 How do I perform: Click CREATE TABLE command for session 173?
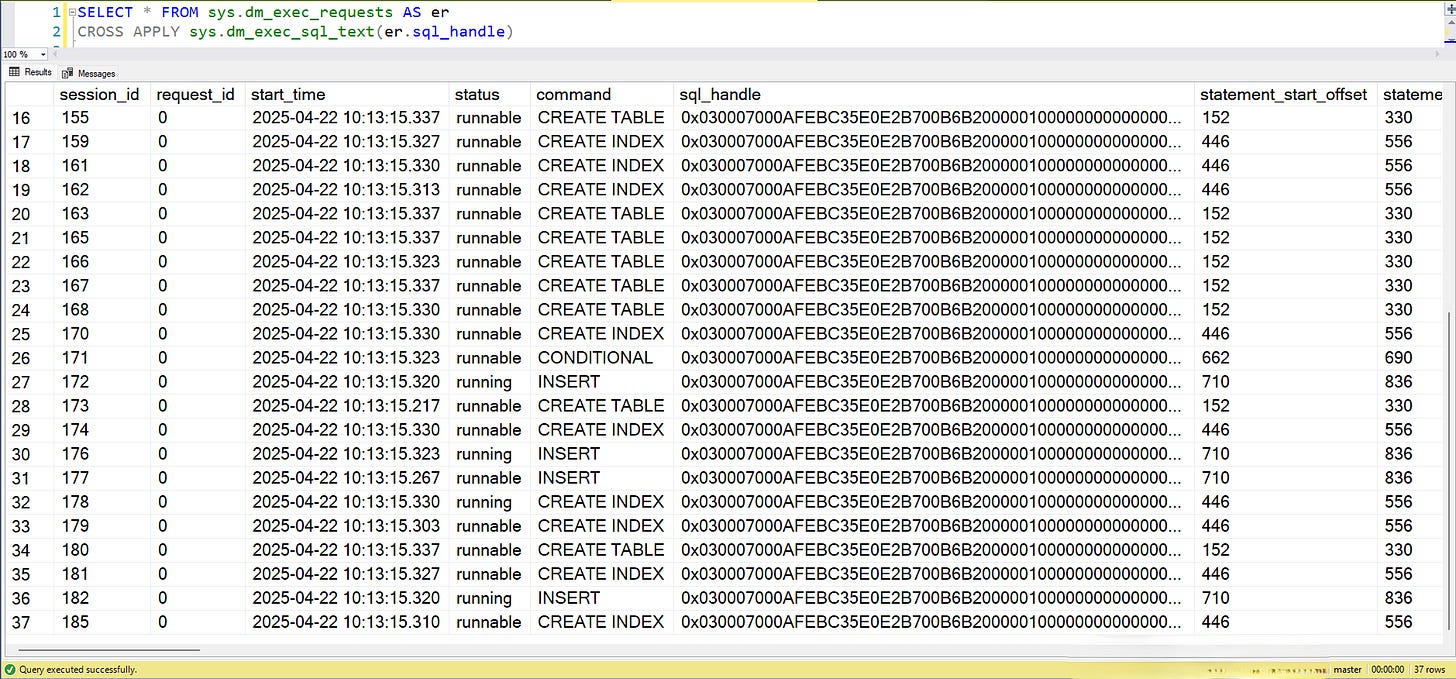602,406
